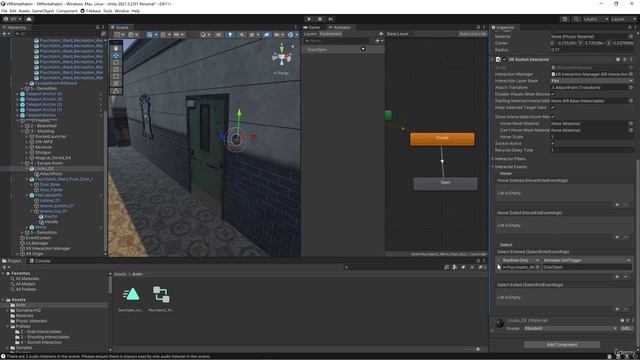Image resolution: width=640 pixels, height=360 pixels.
Task: Toggle scene lighting bulb icon
Action: pyautogui.click(x=230, y=35)
